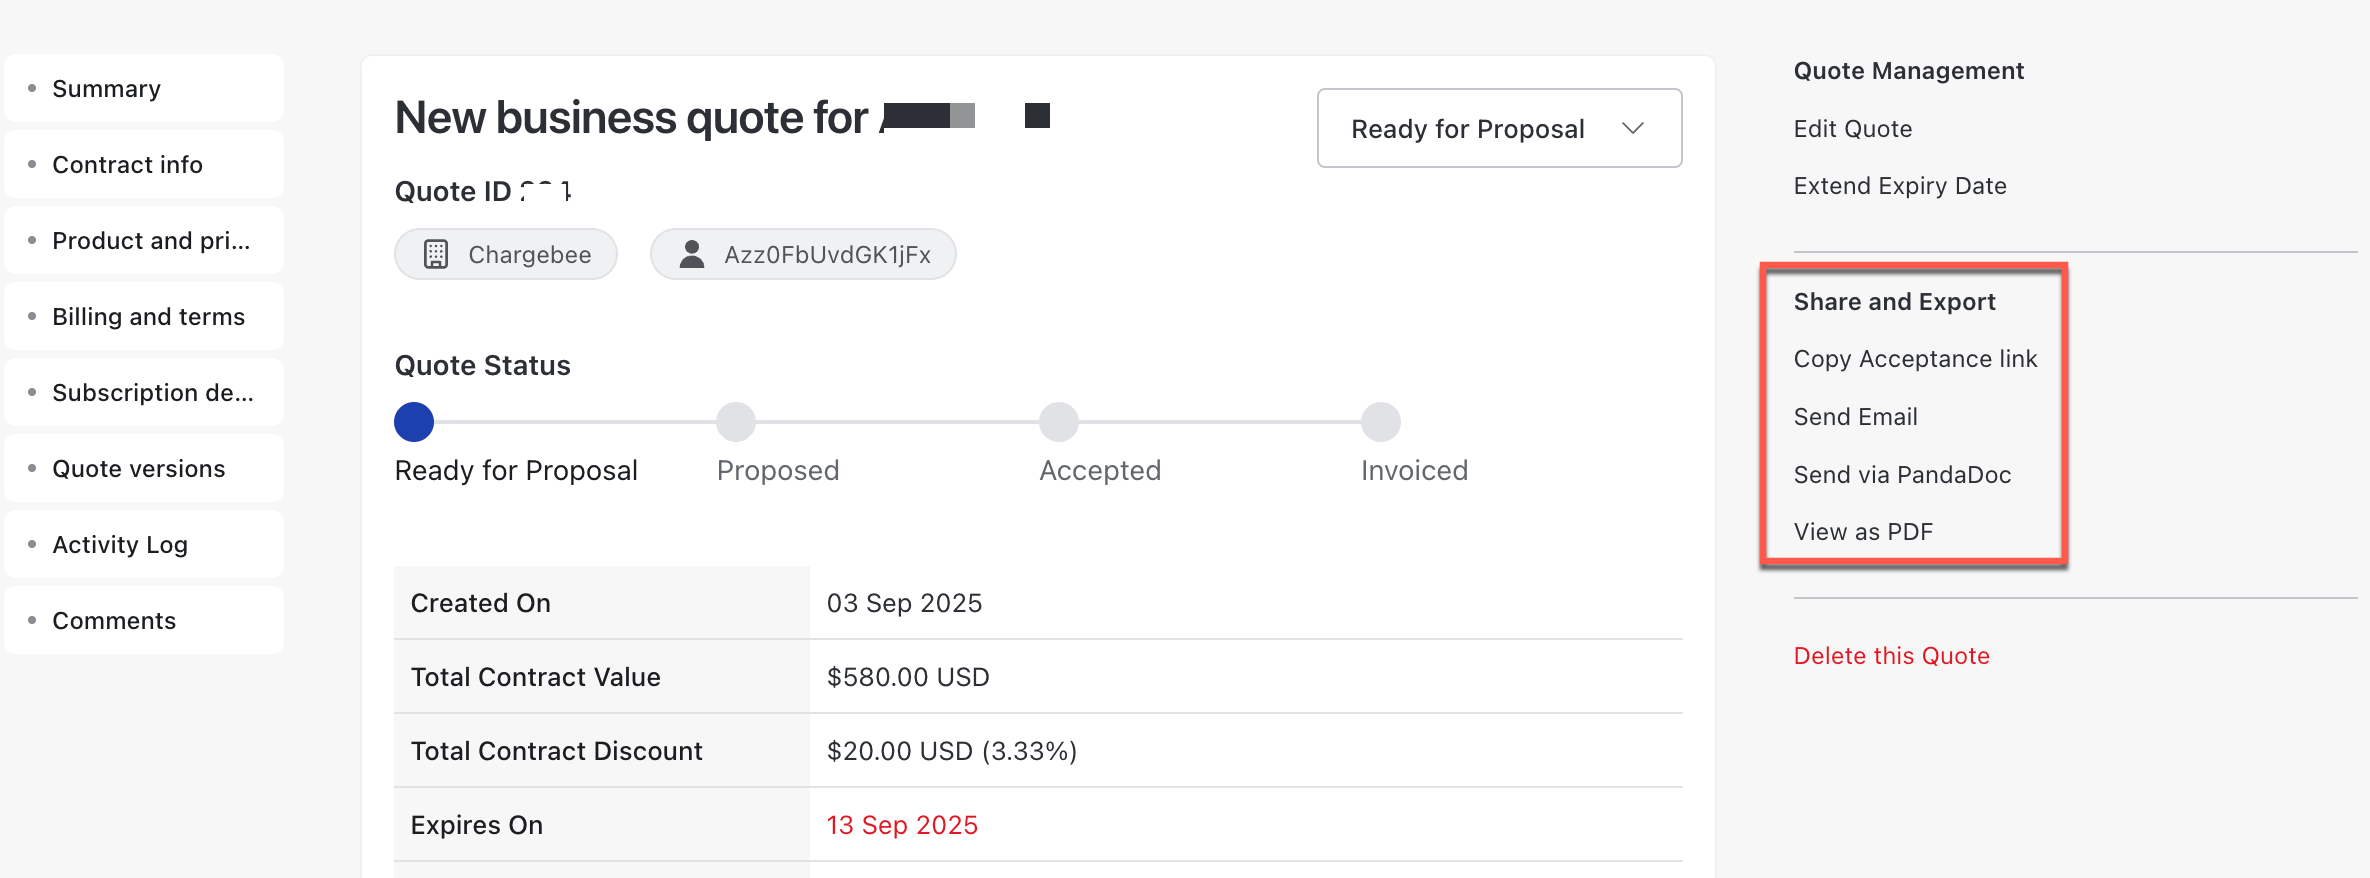Image resolution: width=2370 pixels, height=878 pixels.
Task: View the Activity Log
Action: click(120, 545)
